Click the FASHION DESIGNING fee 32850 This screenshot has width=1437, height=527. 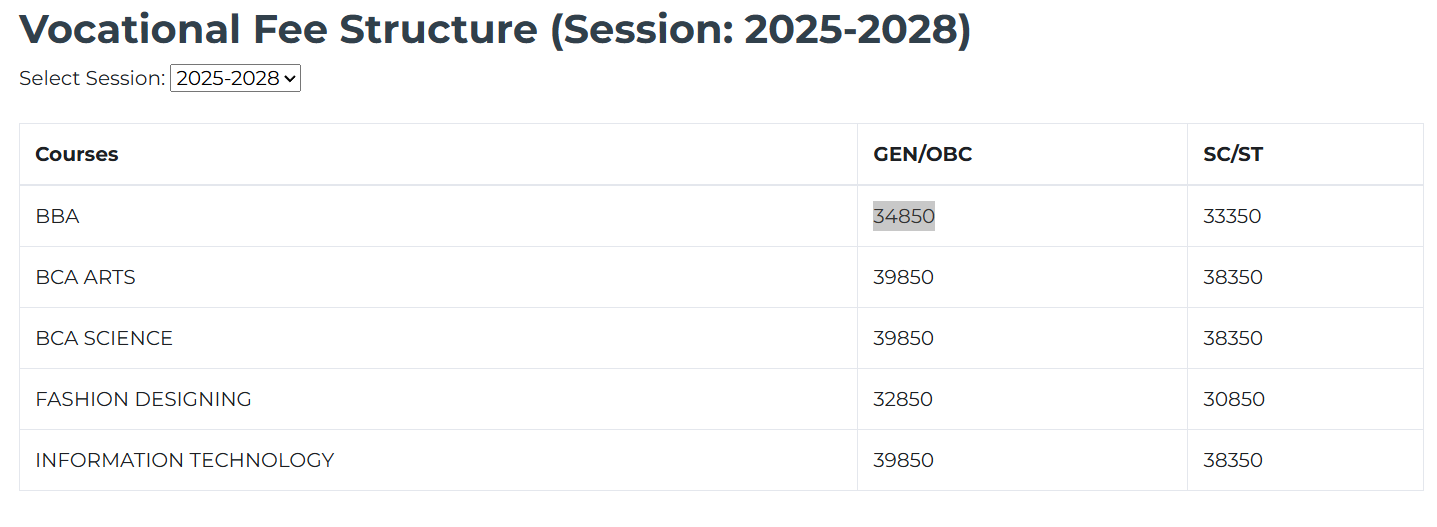pos(903,399)
